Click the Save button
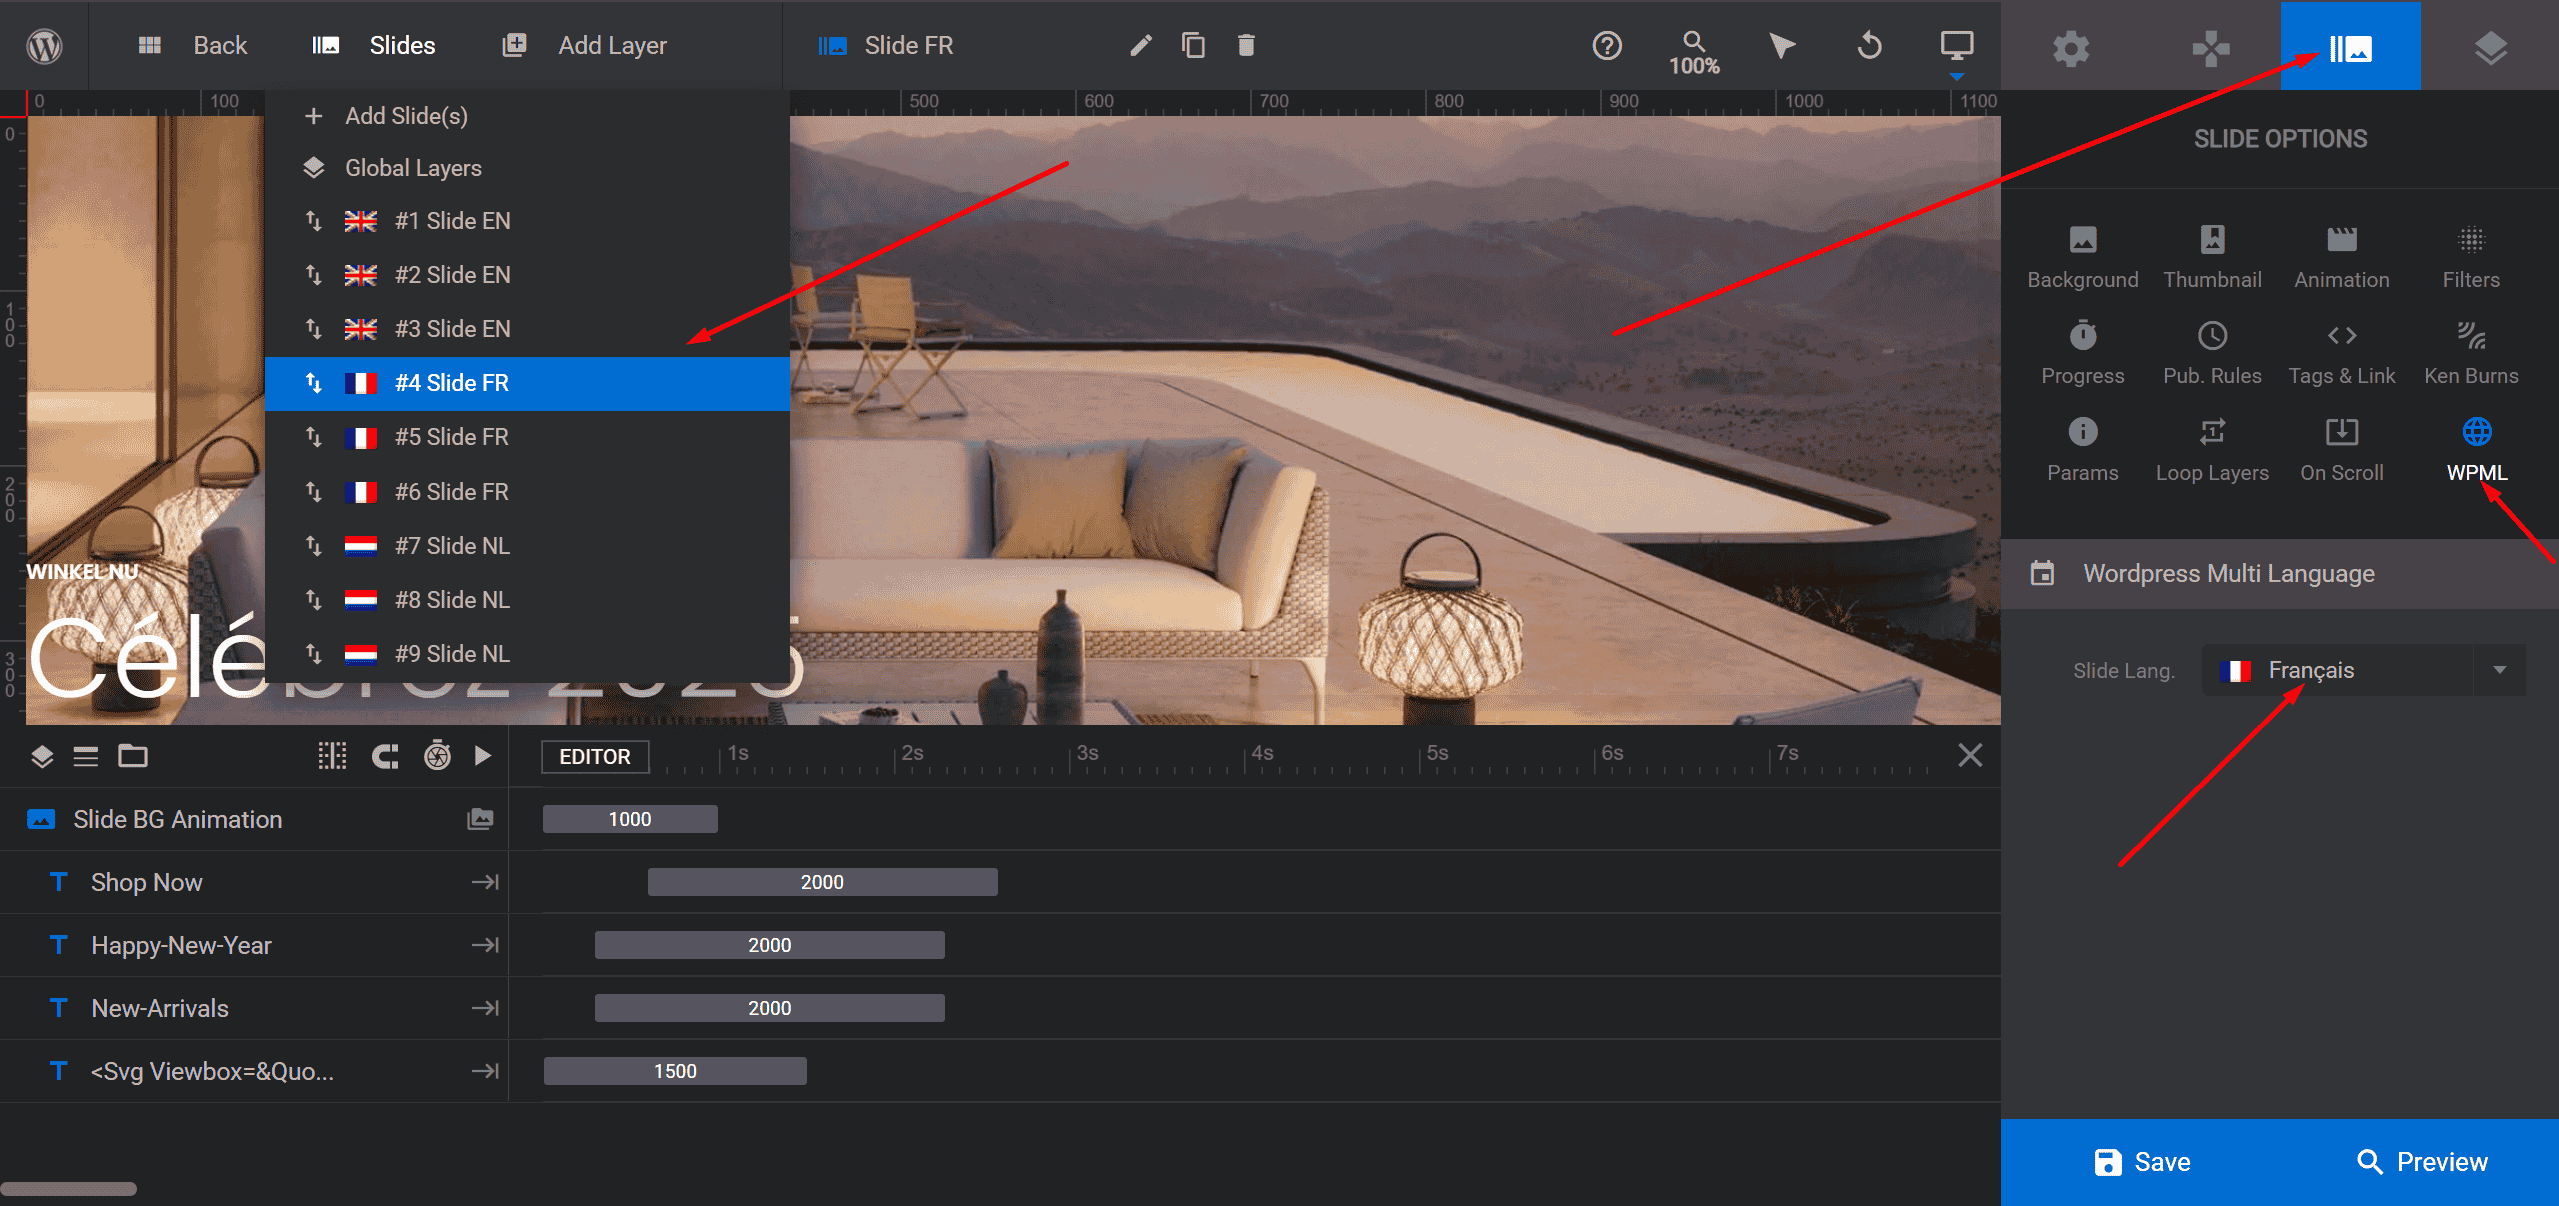This screenshot has height=1206, width=2559. pos(2141,1161)
